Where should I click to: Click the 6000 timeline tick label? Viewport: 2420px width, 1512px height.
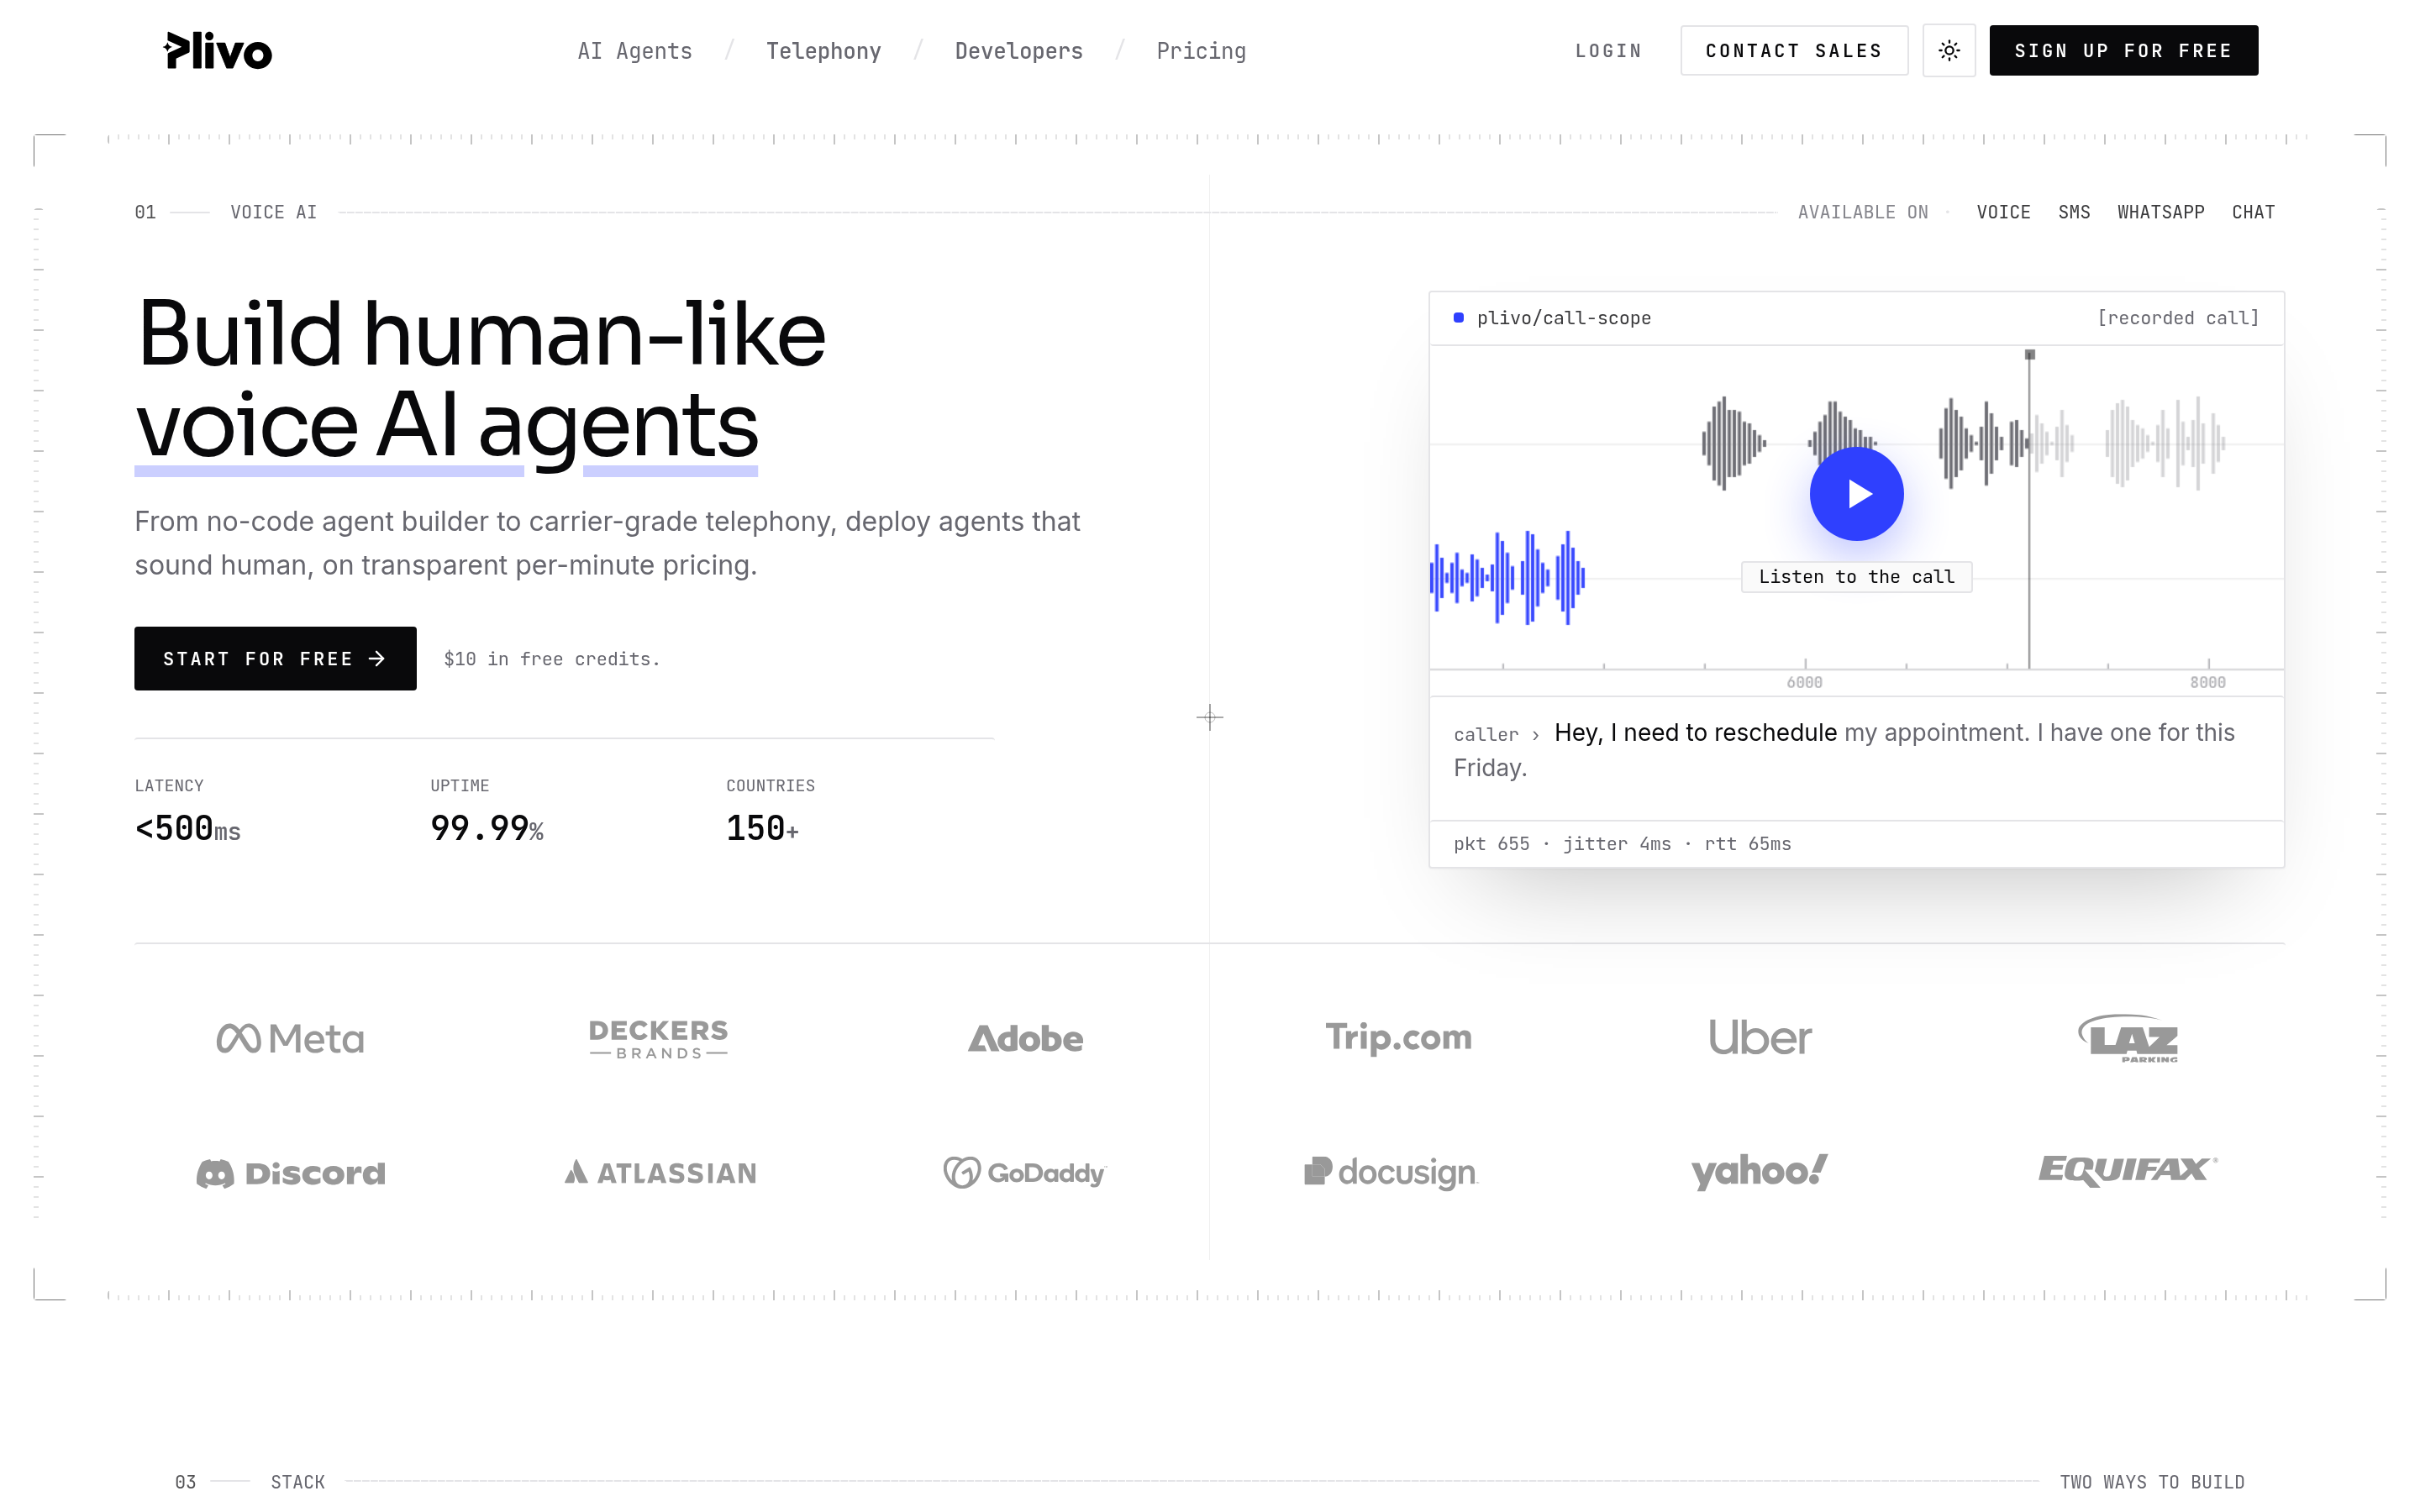1804,683
